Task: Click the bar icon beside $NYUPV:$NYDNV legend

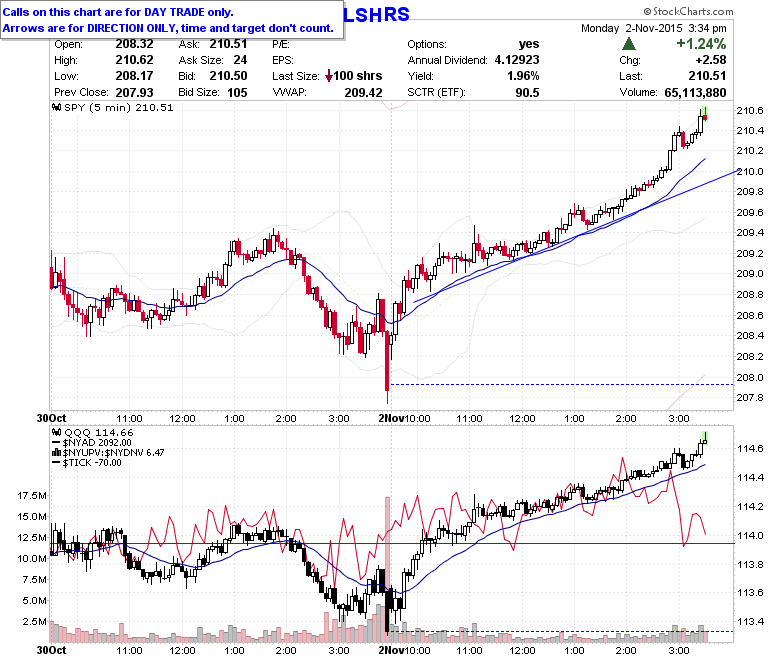Action: pos(57,453)
